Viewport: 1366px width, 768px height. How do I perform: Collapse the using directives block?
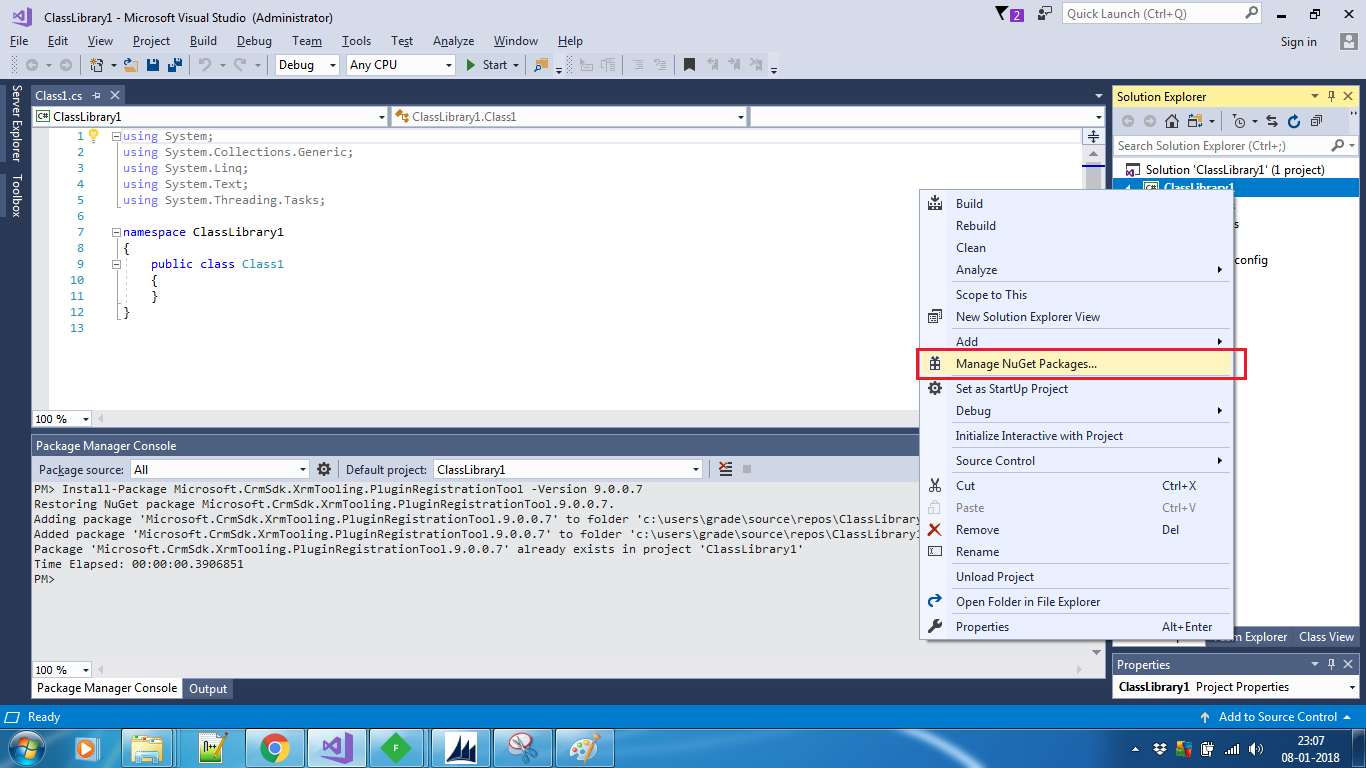point(117,136)
